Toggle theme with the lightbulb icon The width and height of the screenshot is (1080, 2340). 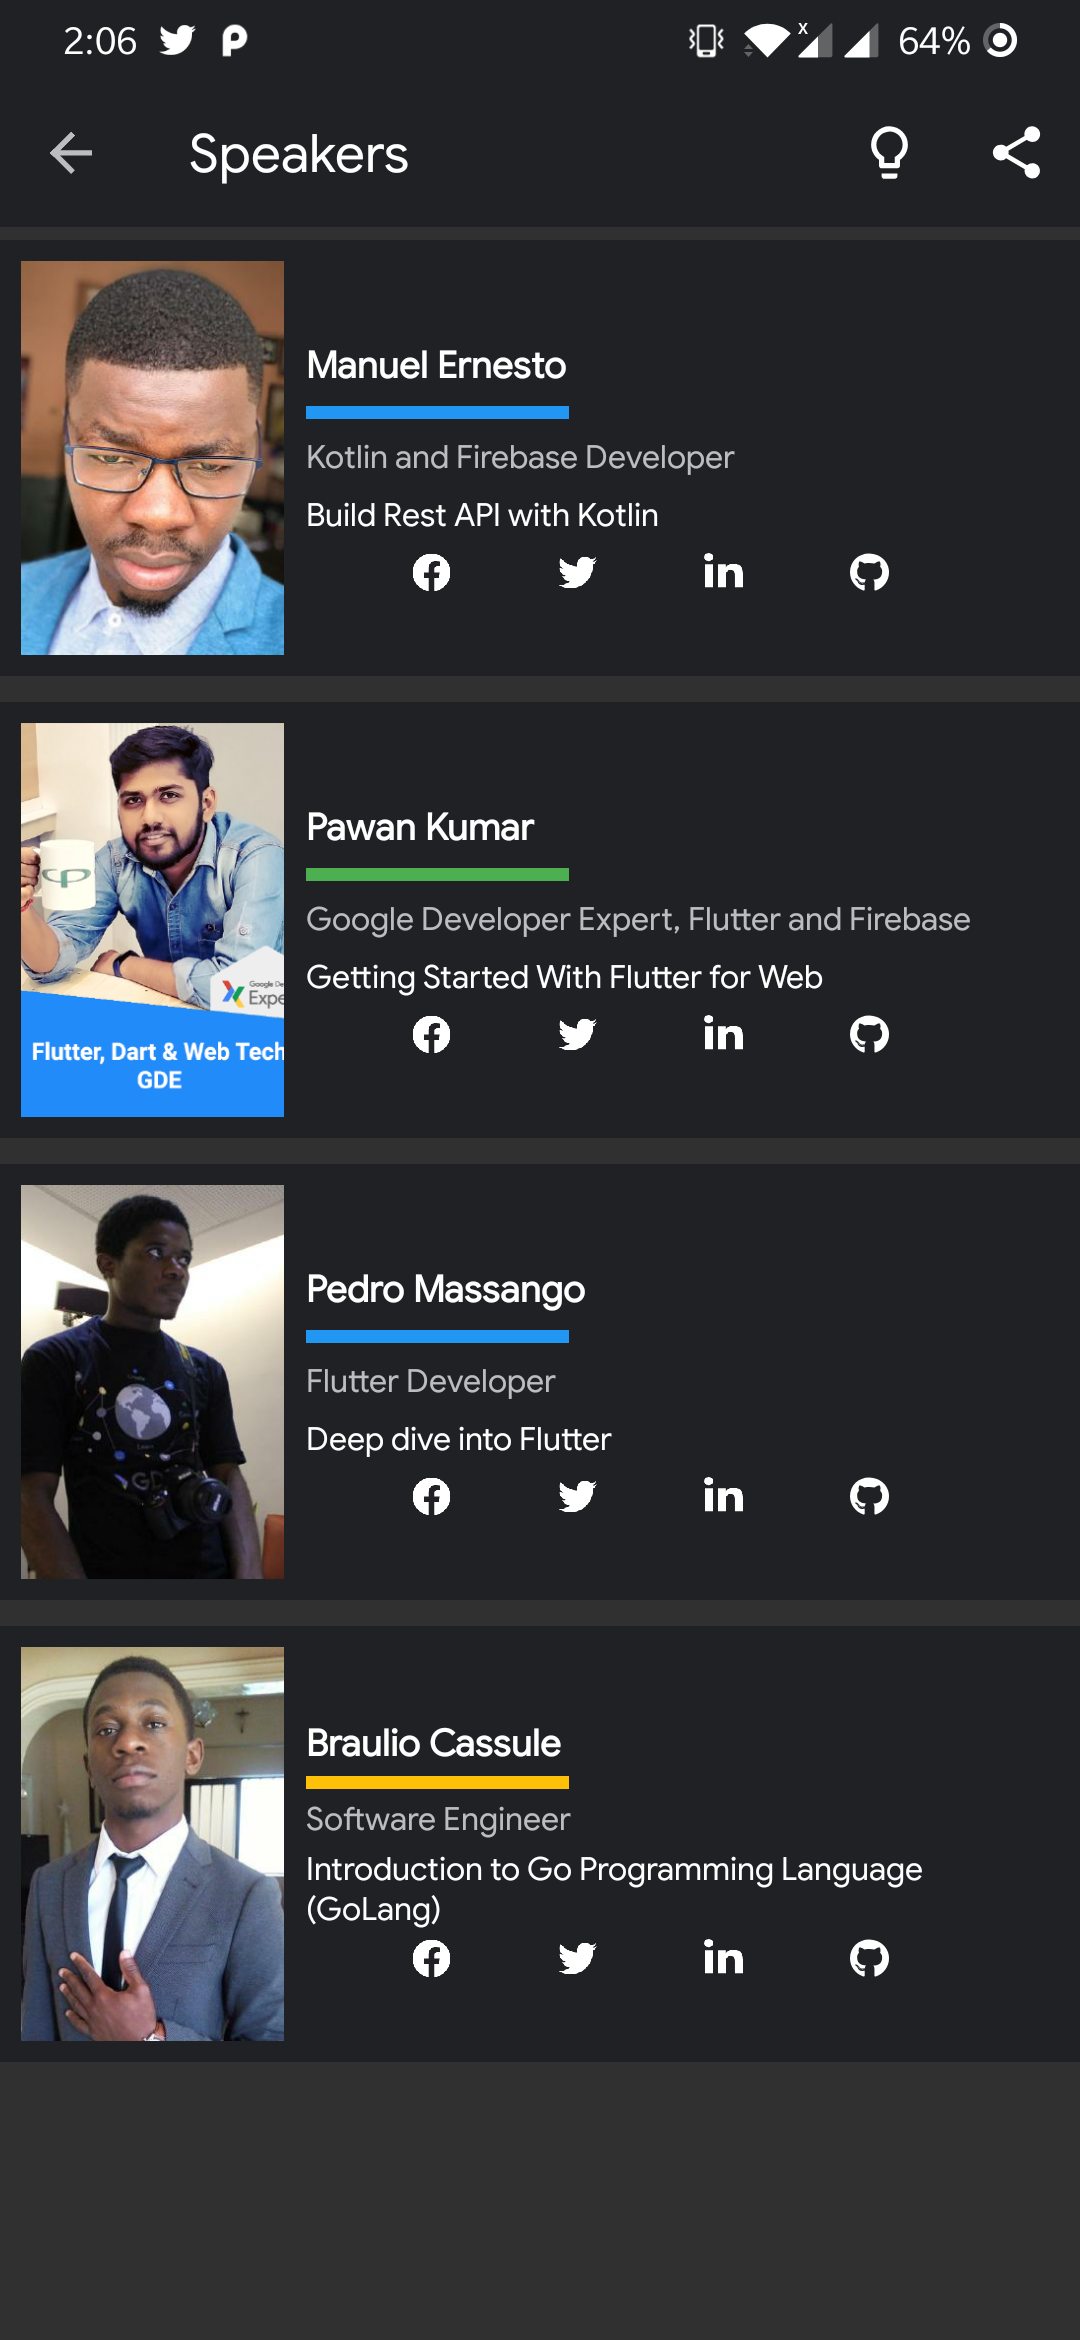[x=889, y=153]
